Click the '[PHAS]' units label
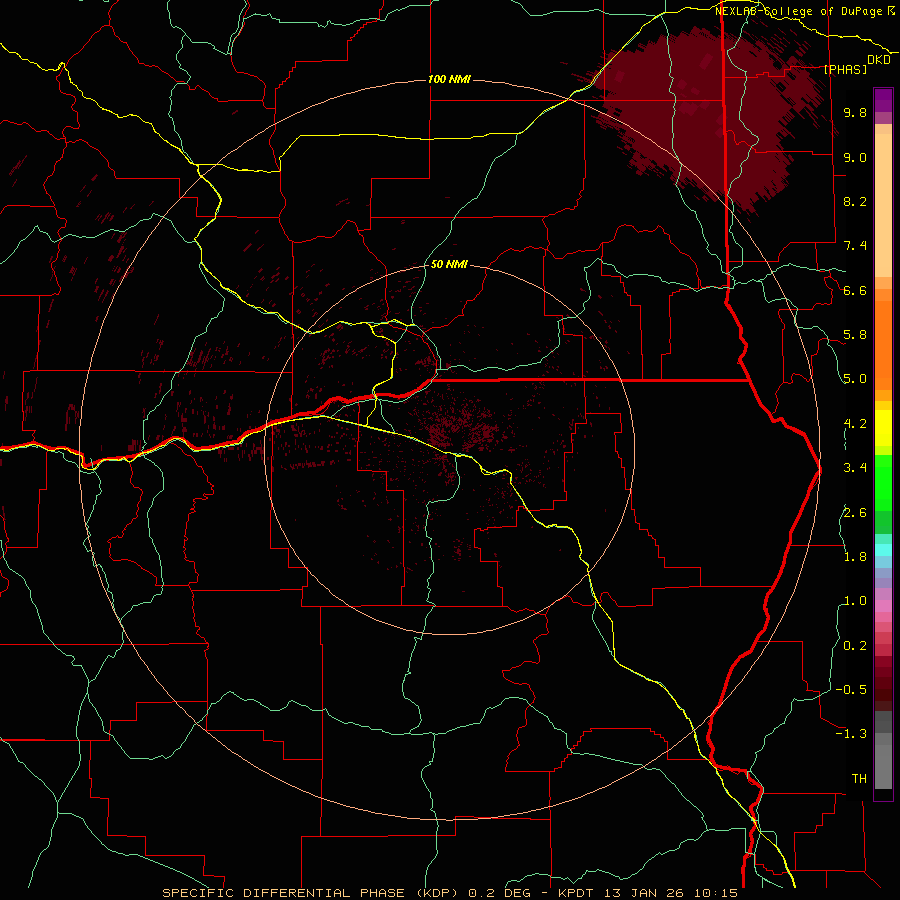 click(x=845, y=69)
